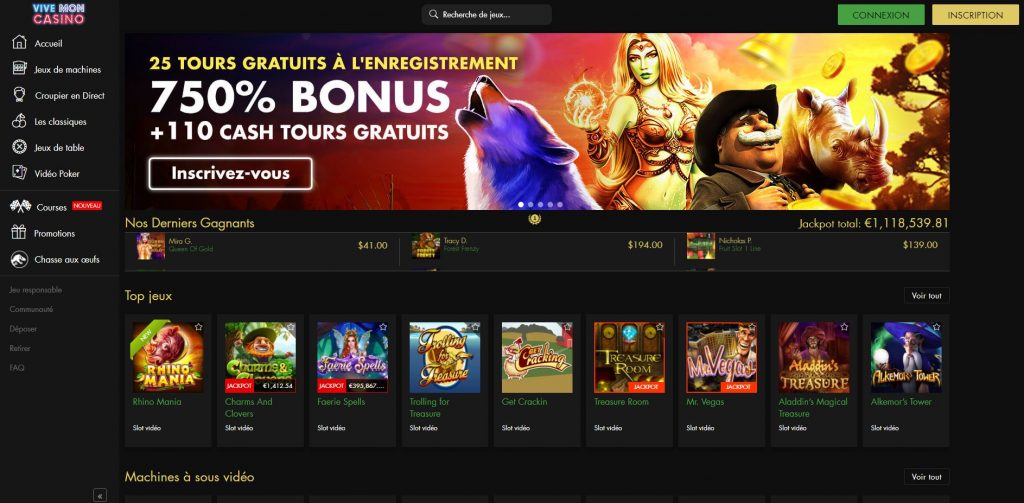Open the Jeux de machines slot icon
1024x503 pixels.
tap(20, 69)
